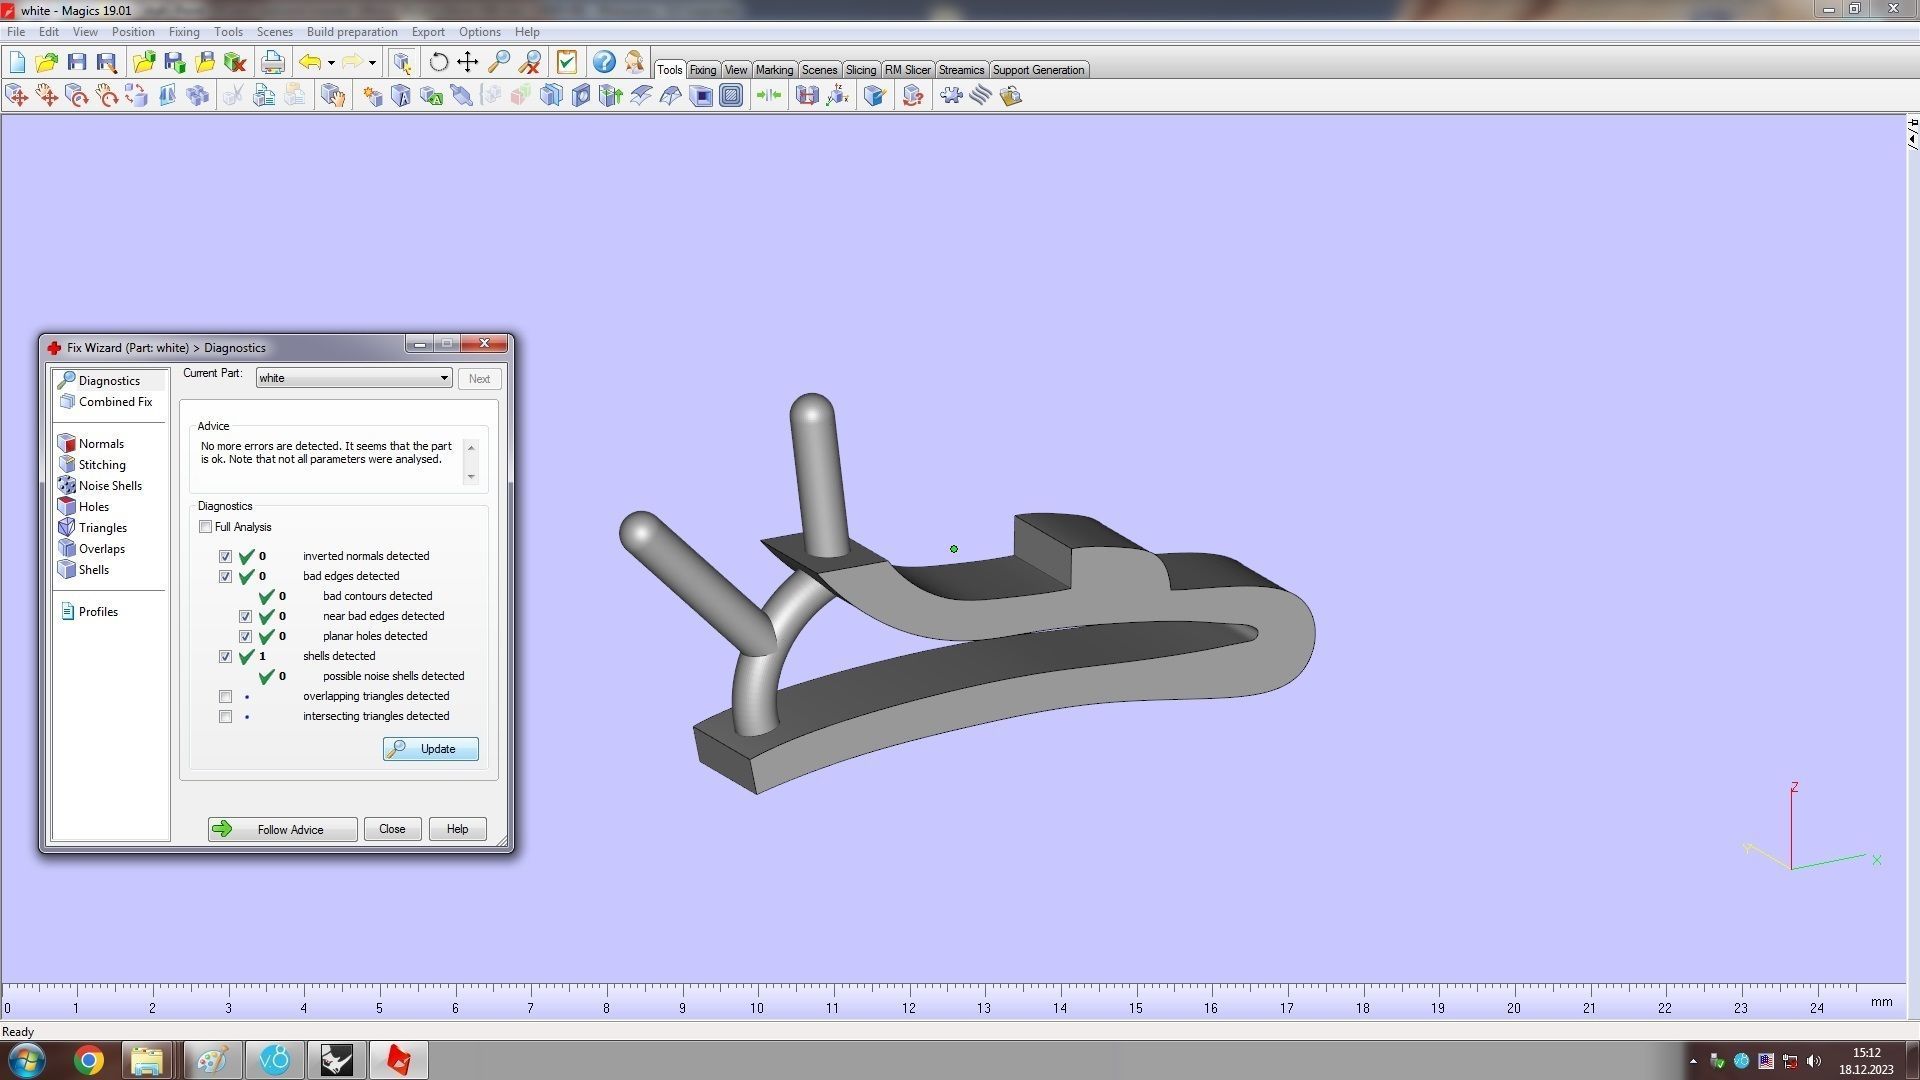Check intersecting triangles detected option
Viewport: 1920px width, 1080px height.
pos(226,717)
